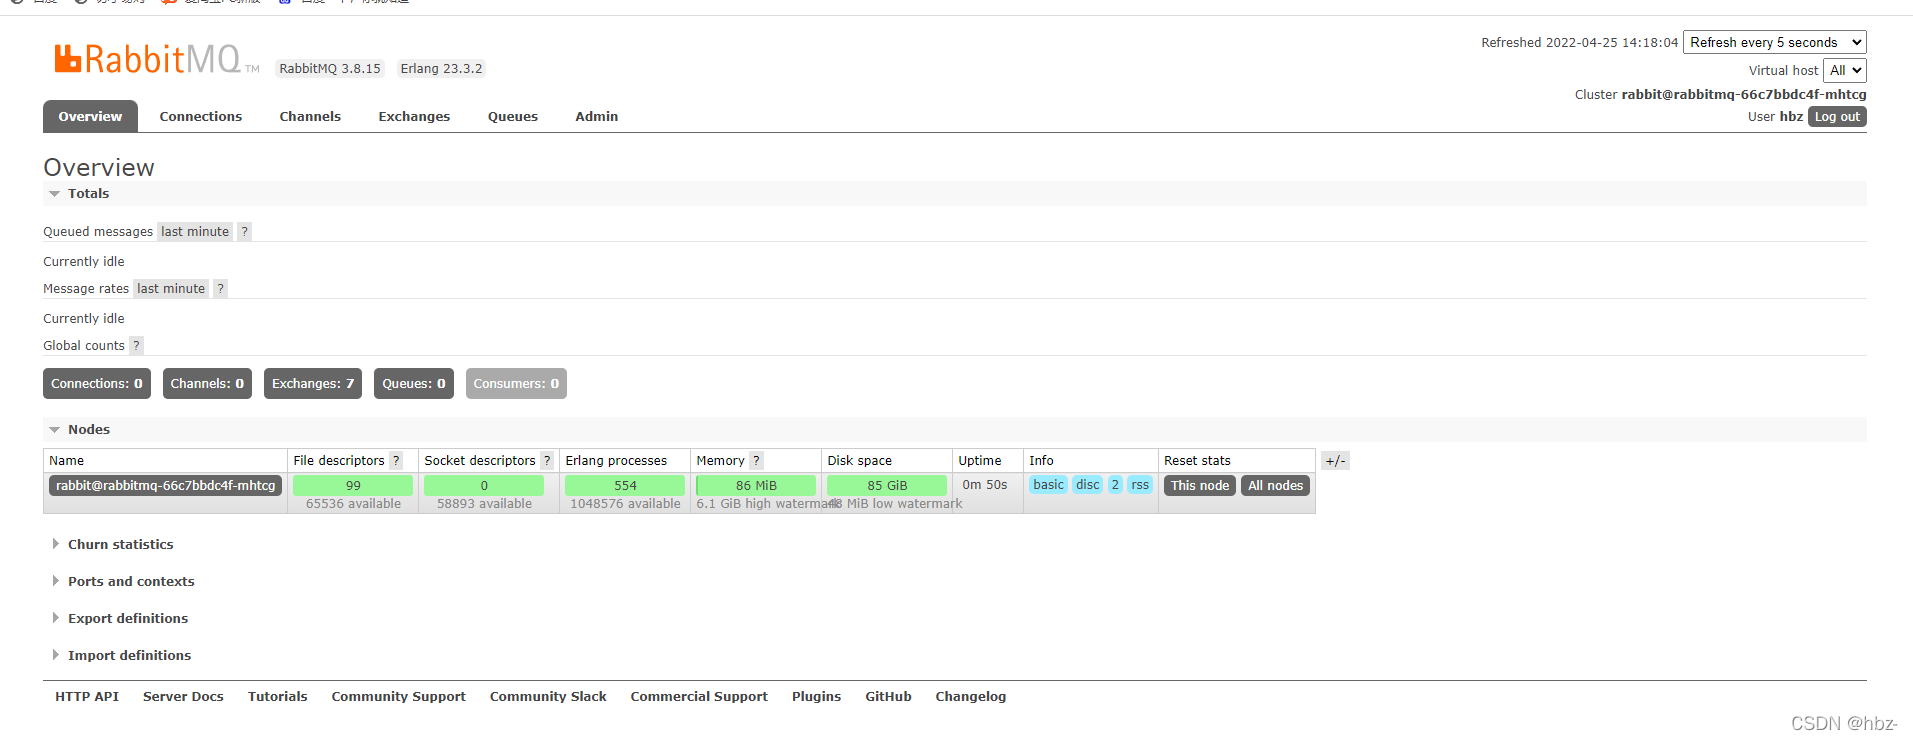
Task: Change Message rates last minute range
Action: pos(171,289)
